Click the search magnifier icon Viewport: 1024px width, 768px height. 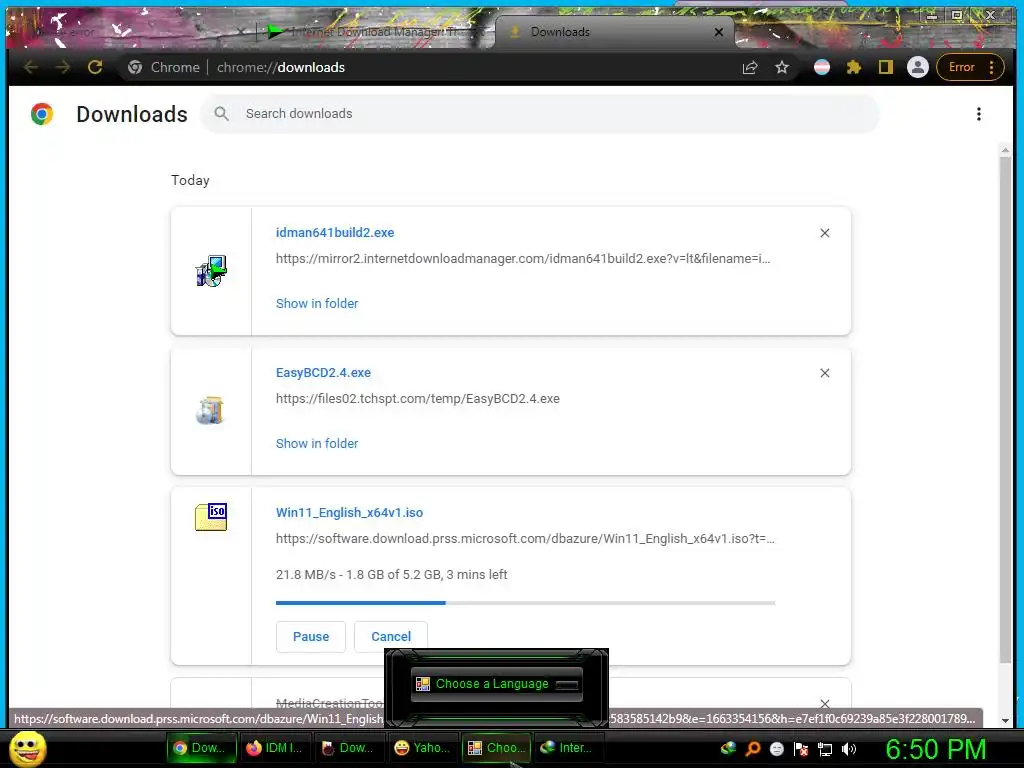(x=221, y=114)
